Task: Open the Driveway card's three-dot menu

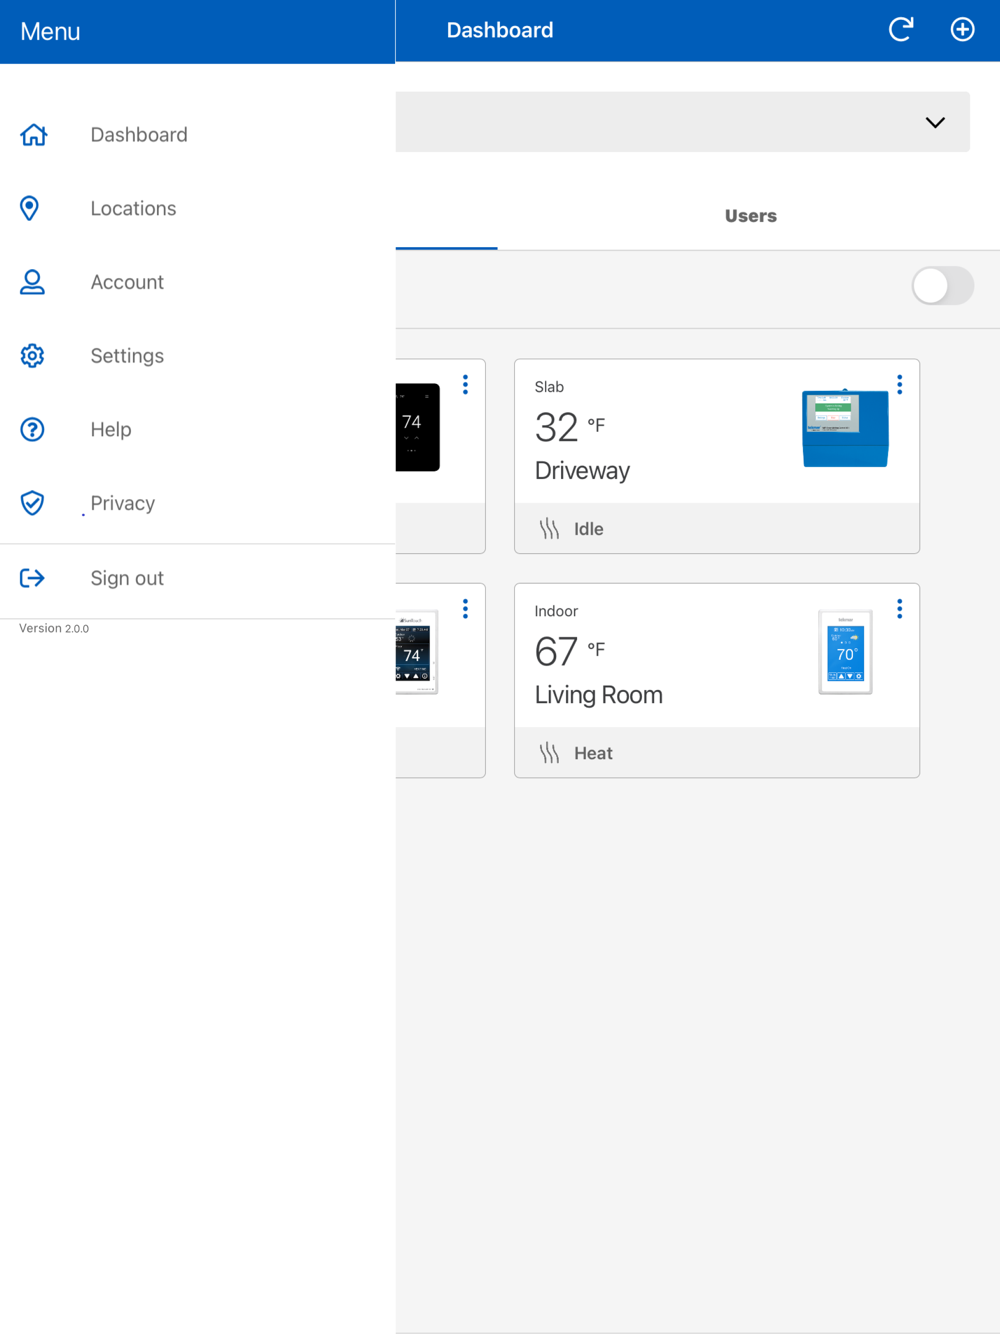Action: (x=900, y=385)
